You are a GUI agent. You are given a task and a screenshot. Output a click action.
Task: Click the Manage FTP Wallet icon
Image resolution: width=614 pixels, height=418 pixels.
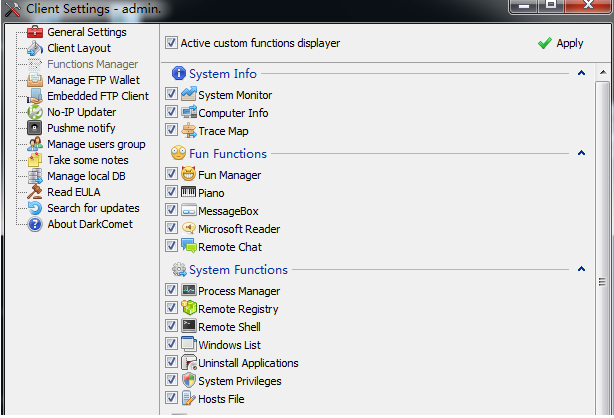(35, 80)
